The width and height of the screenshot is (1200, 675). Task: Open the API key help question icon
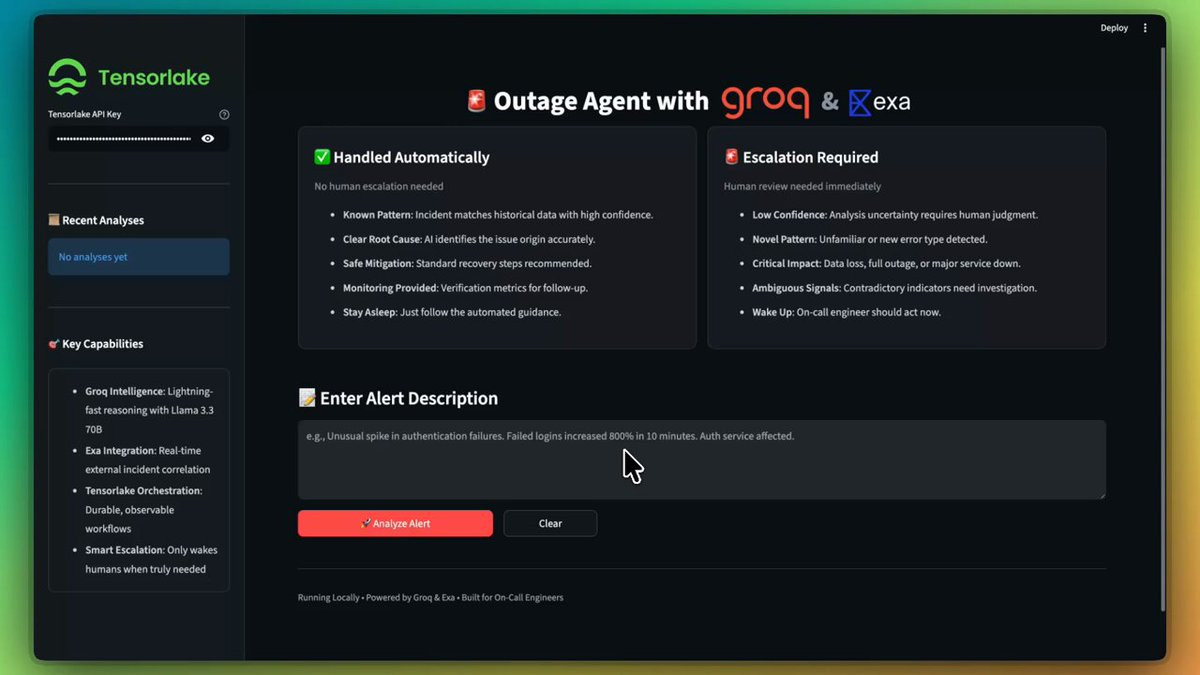224,115
